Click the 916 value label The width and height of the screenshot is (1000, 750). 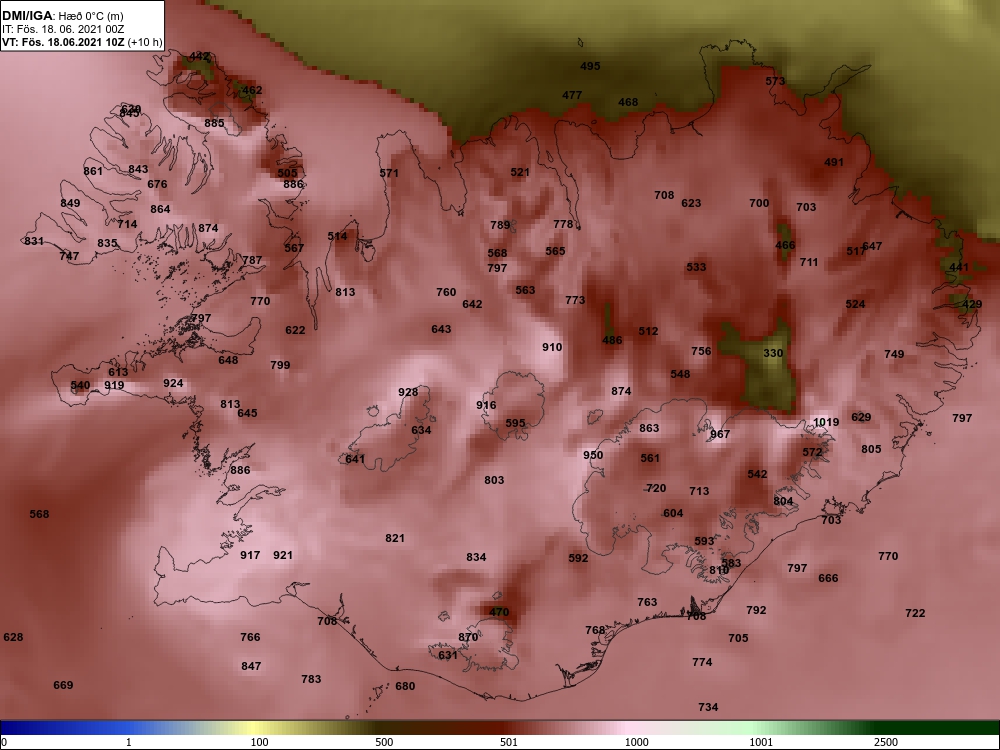(x=486, y=405)
